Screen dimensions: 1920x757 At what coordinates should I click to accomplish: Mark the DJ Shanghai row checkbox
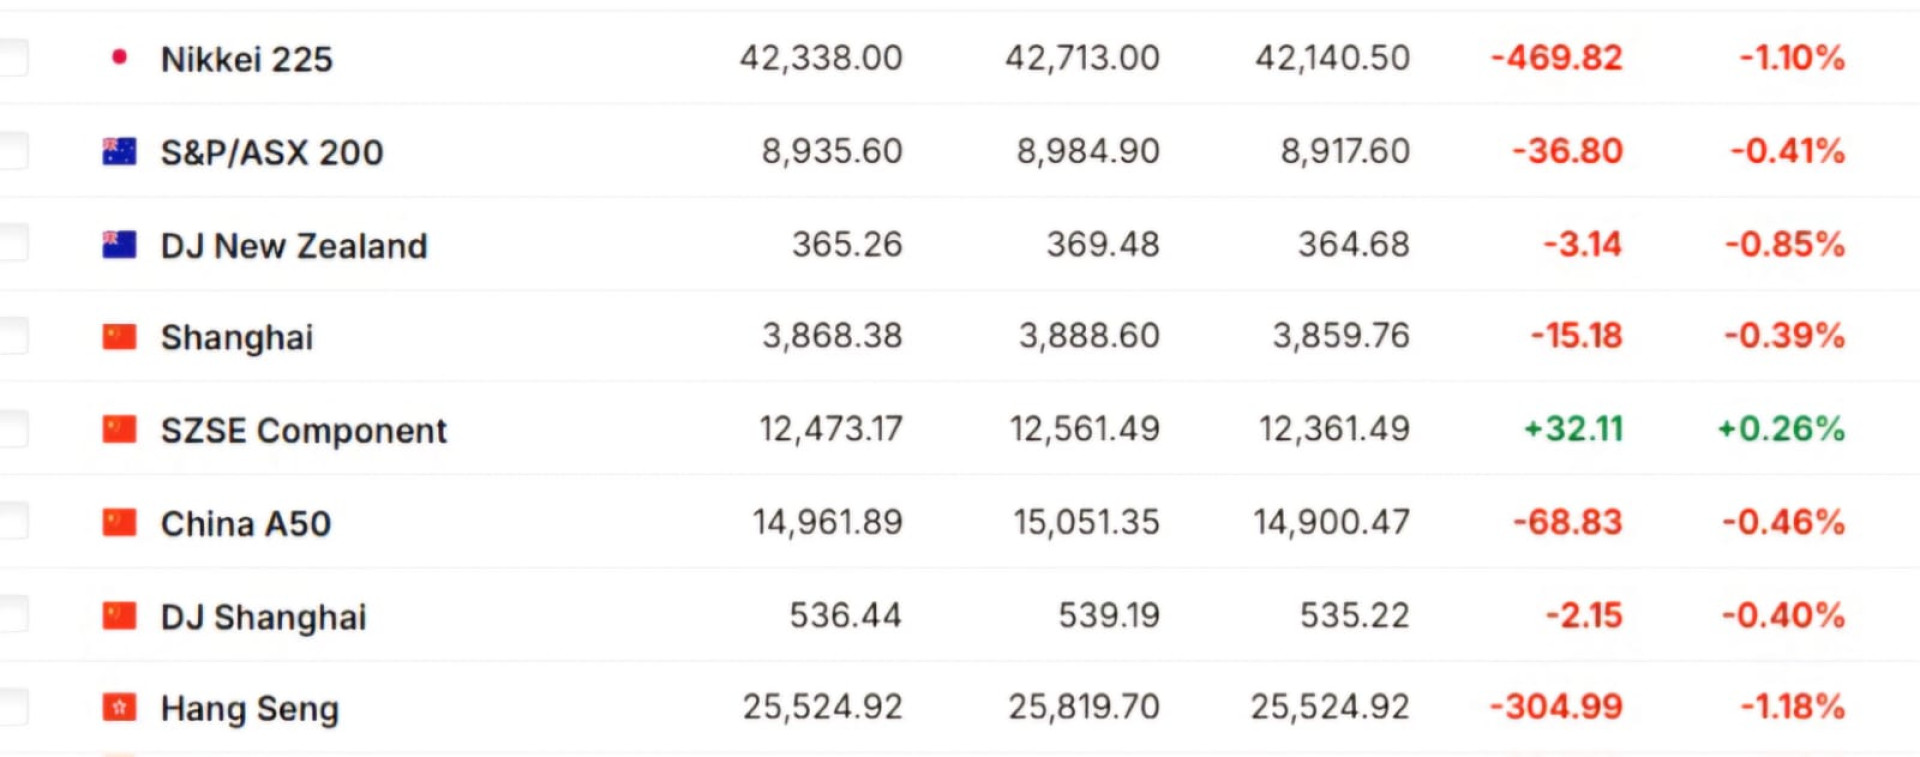coord(12,615)
